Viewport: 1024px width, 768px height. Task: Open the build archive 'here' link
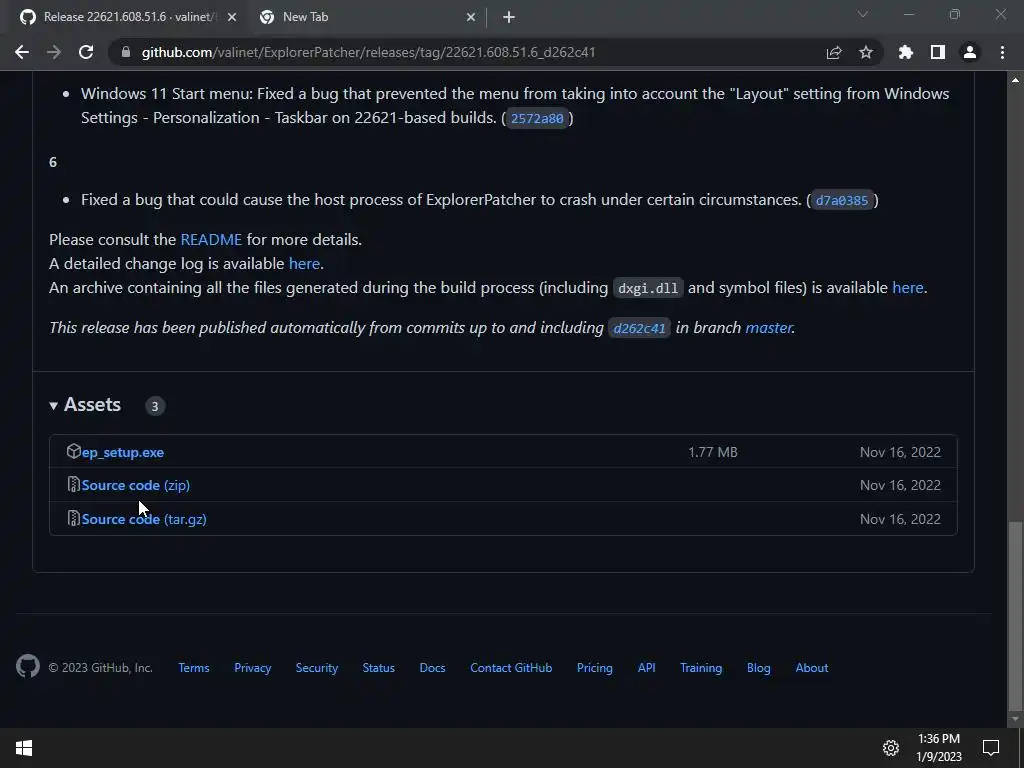point(908,288)
